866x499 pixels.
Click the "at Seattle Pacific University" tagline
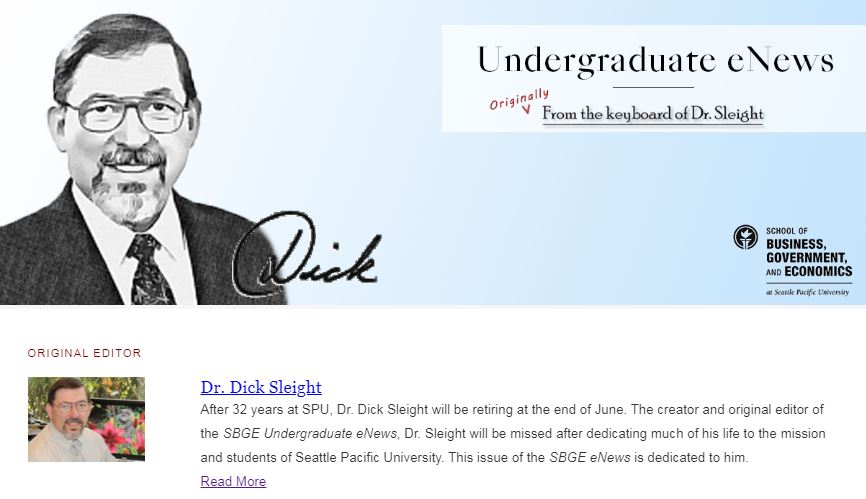807,292
